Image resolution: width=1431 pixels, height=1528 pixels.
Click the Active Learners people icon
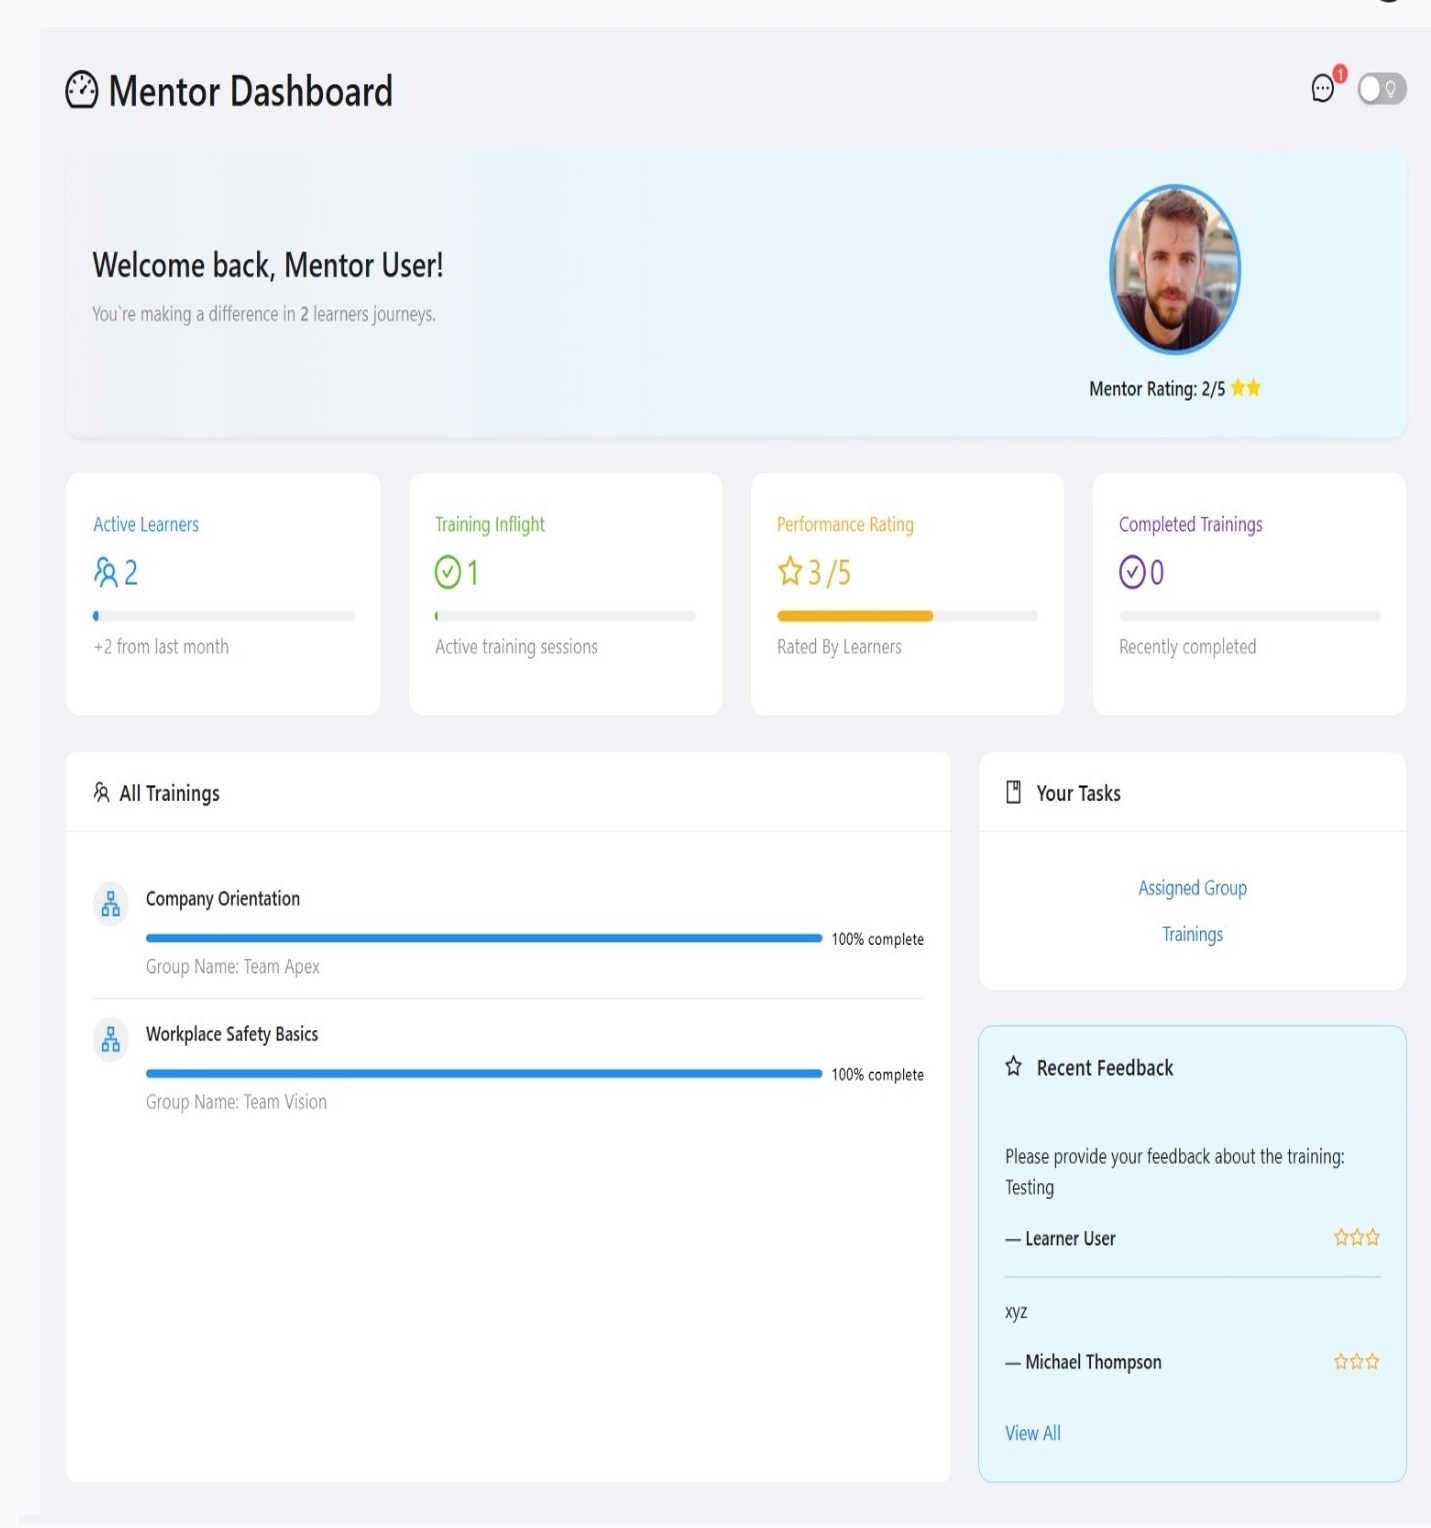pos(105,572)
